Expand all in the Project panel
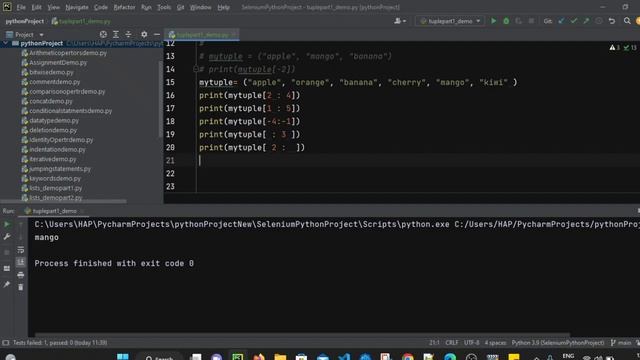 pyautogui.click(x=116, y=35)
